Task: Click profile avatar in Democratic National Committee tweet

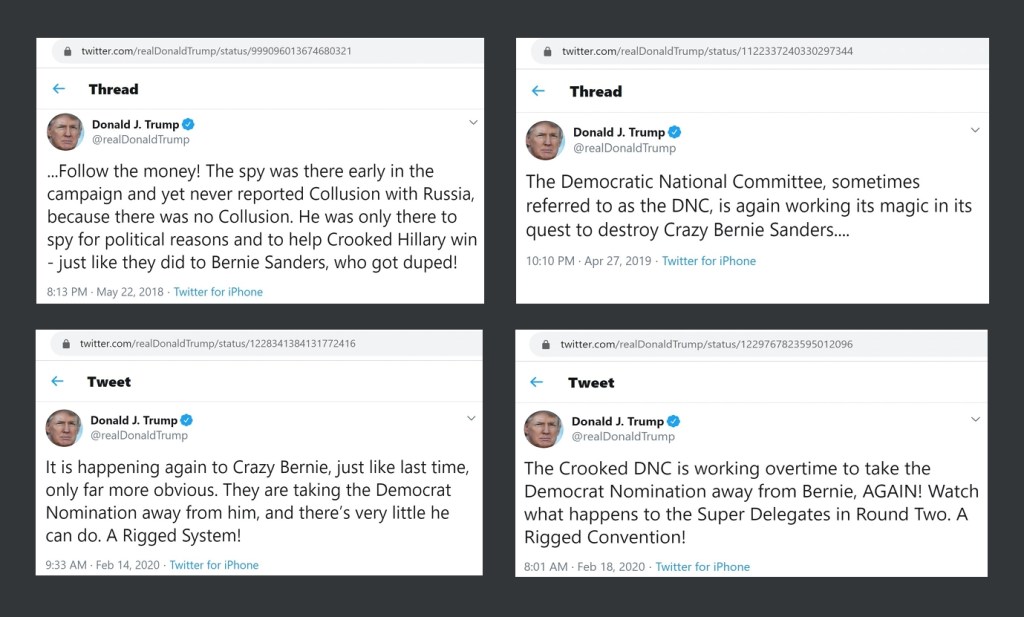Action: 545,140
